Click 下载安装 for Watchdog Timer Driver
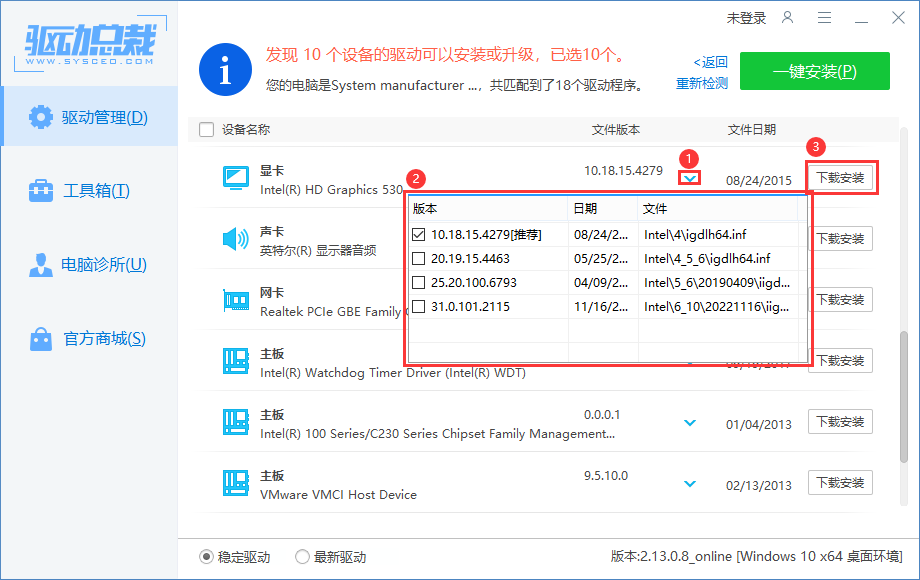Viewport: 920px width, 580px height. [840, 361]
